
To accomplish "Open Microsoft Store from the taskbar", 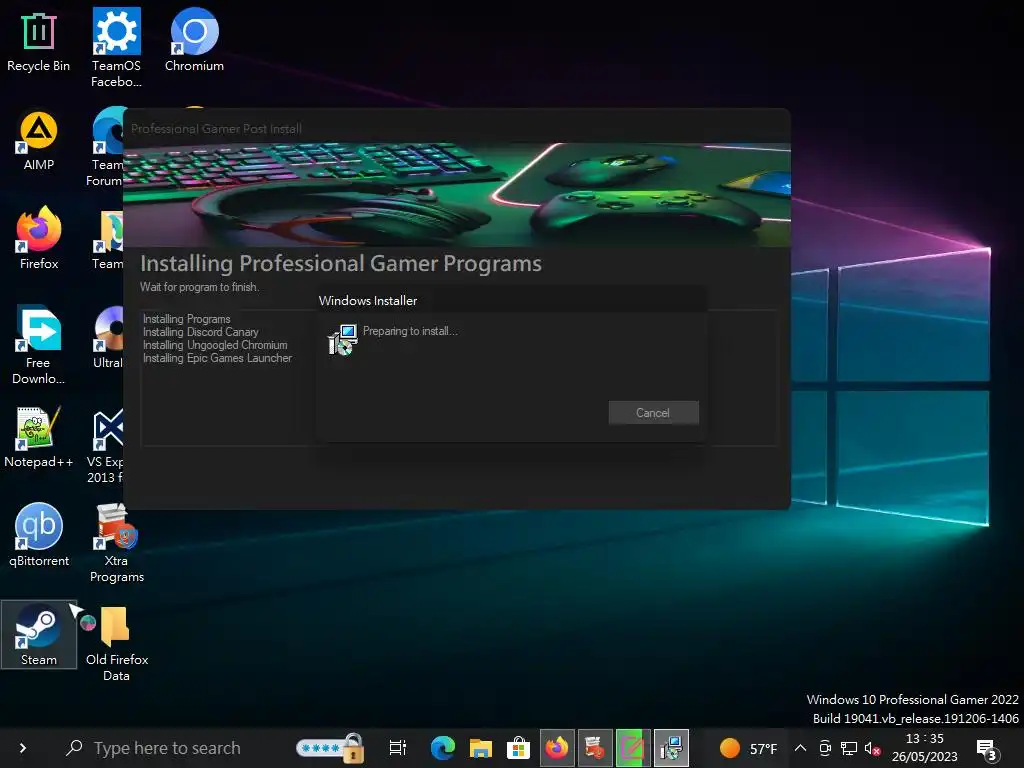I will click(x=519, y=748).
